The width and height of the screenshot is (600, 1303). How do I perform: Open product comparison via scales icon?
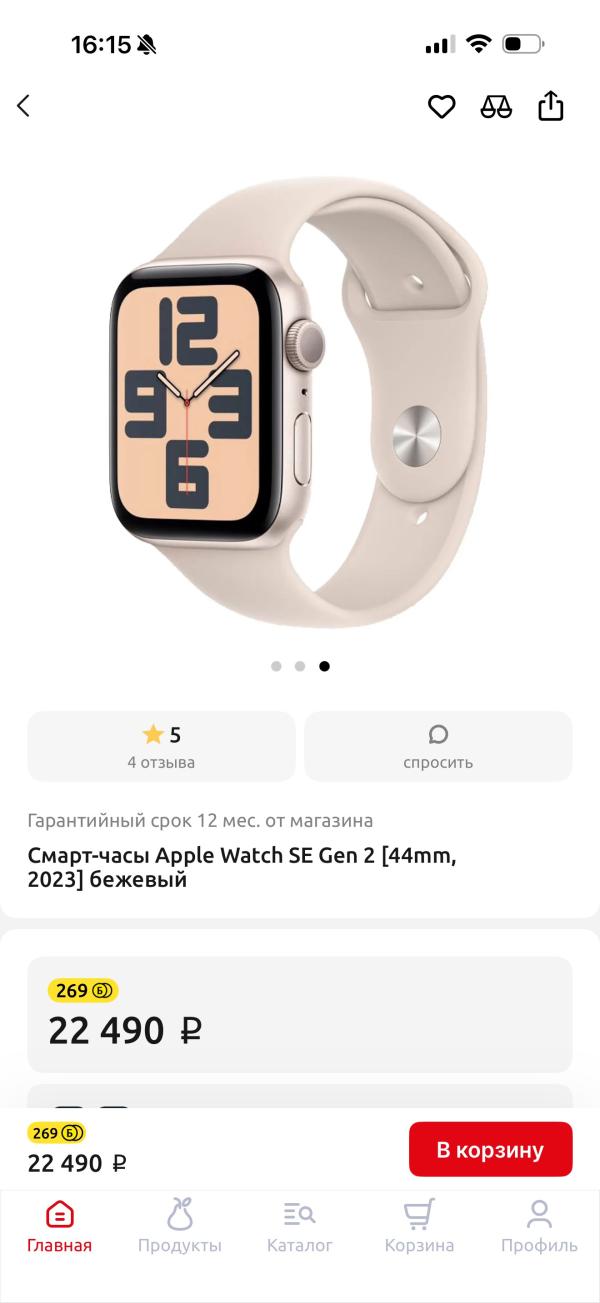coord(496,106)
